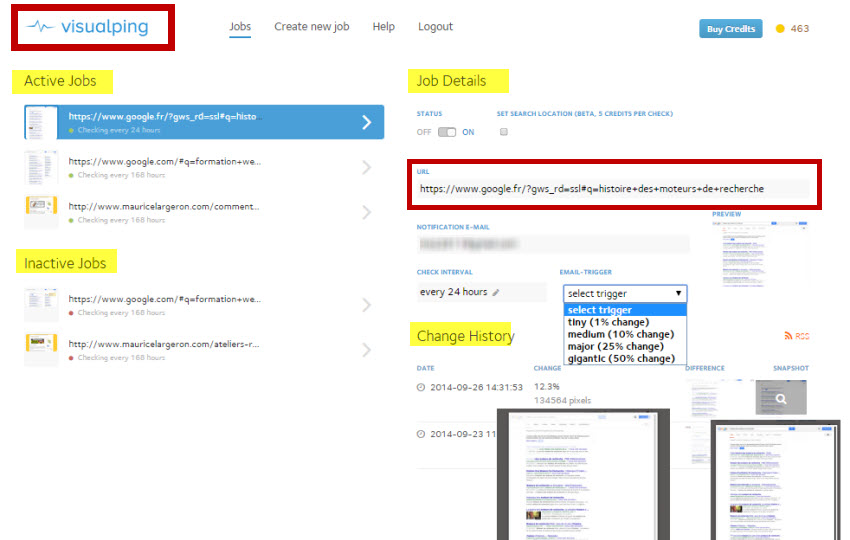Choose major (25% change) trigger option
This screenshot has height=540, width=850.
coord(625,346)
